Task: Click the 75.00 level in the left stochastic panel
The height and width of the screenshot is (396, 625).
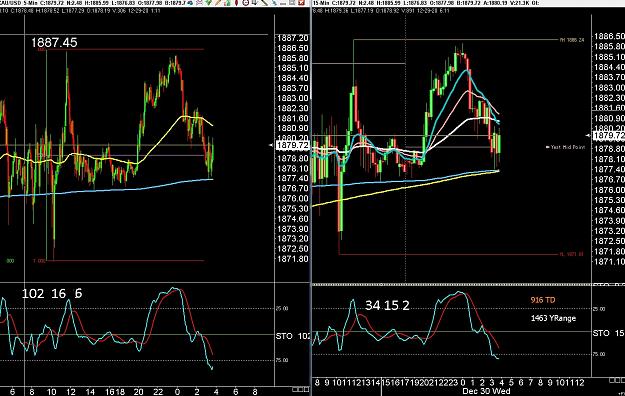Action: [282, 360]
